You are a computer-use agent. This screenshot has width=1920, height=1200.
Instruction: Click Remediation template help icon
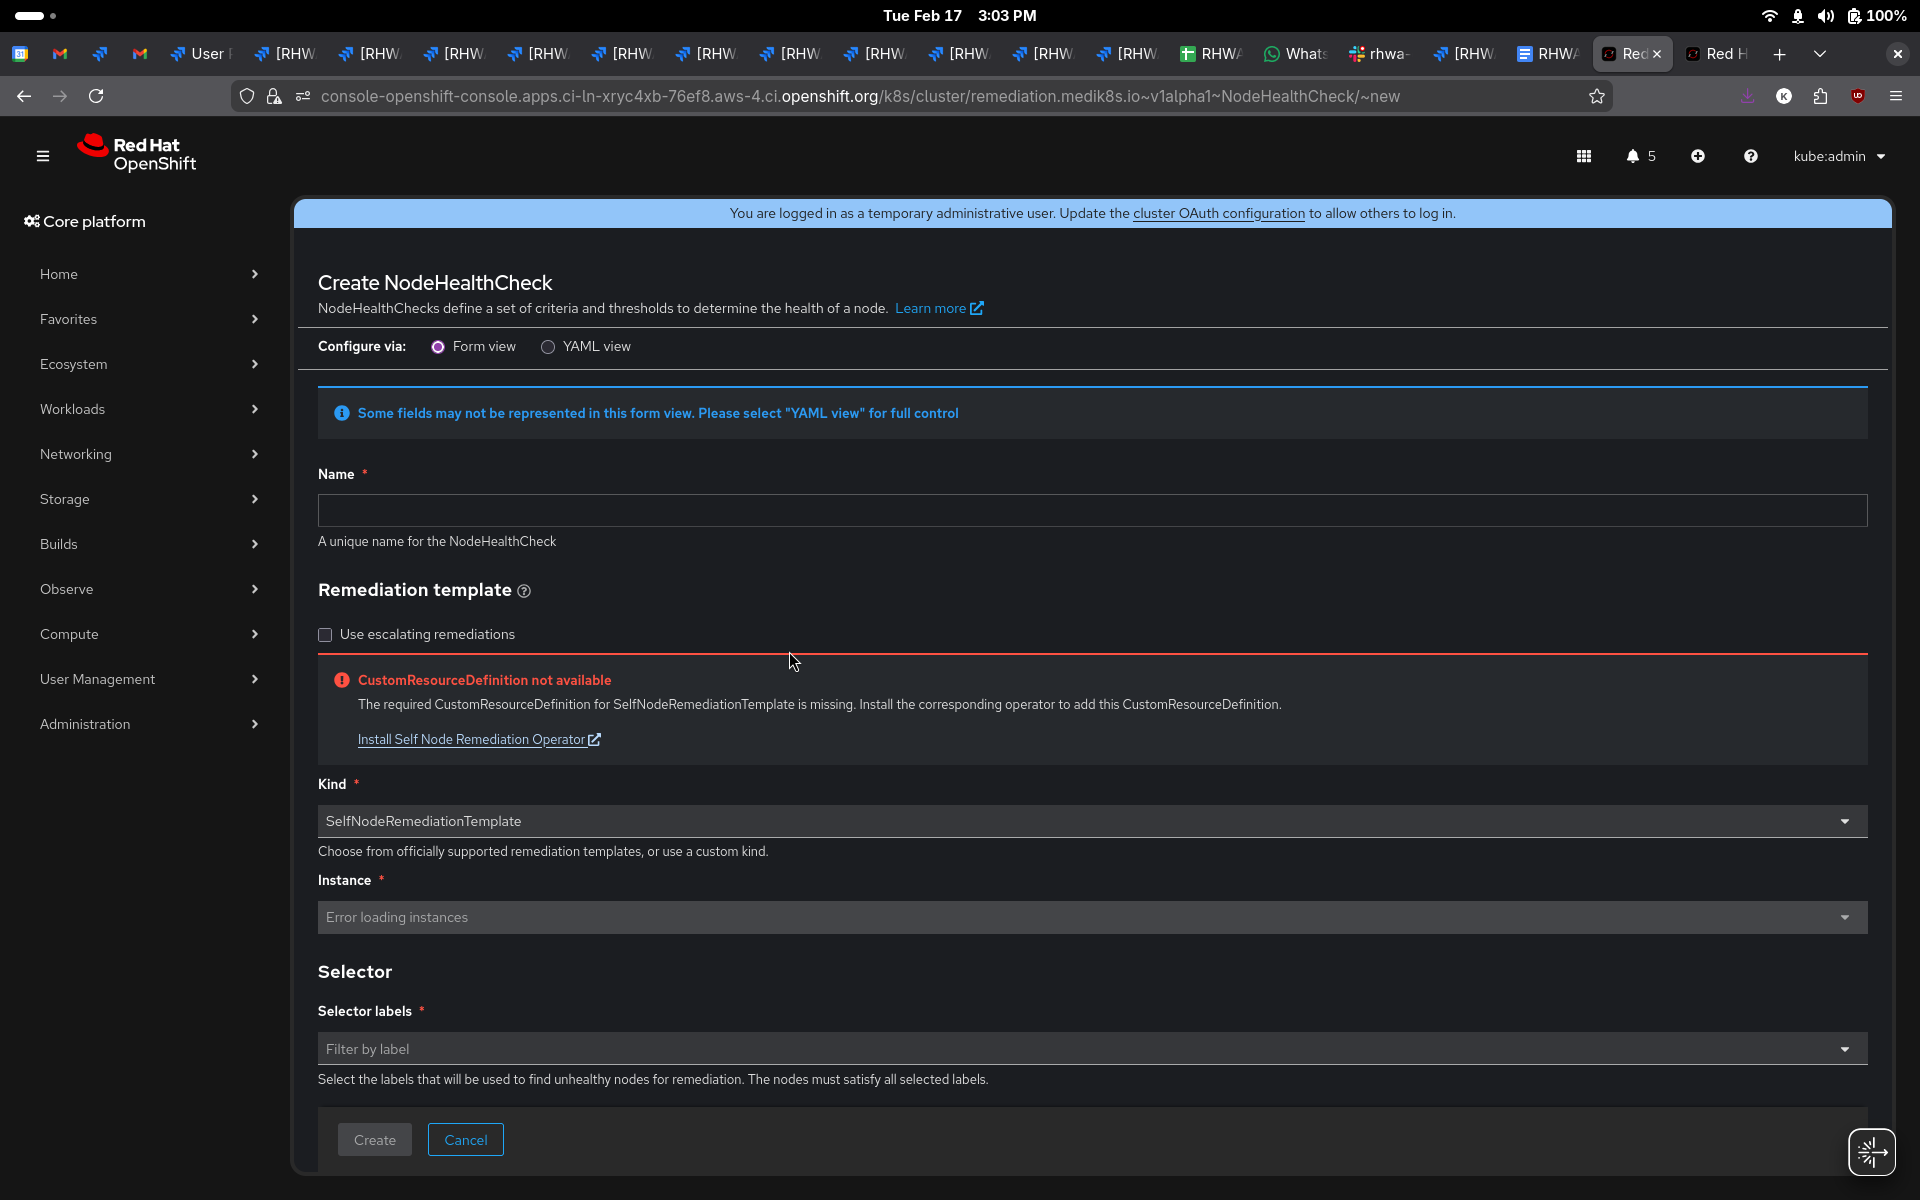coord(524,591)
